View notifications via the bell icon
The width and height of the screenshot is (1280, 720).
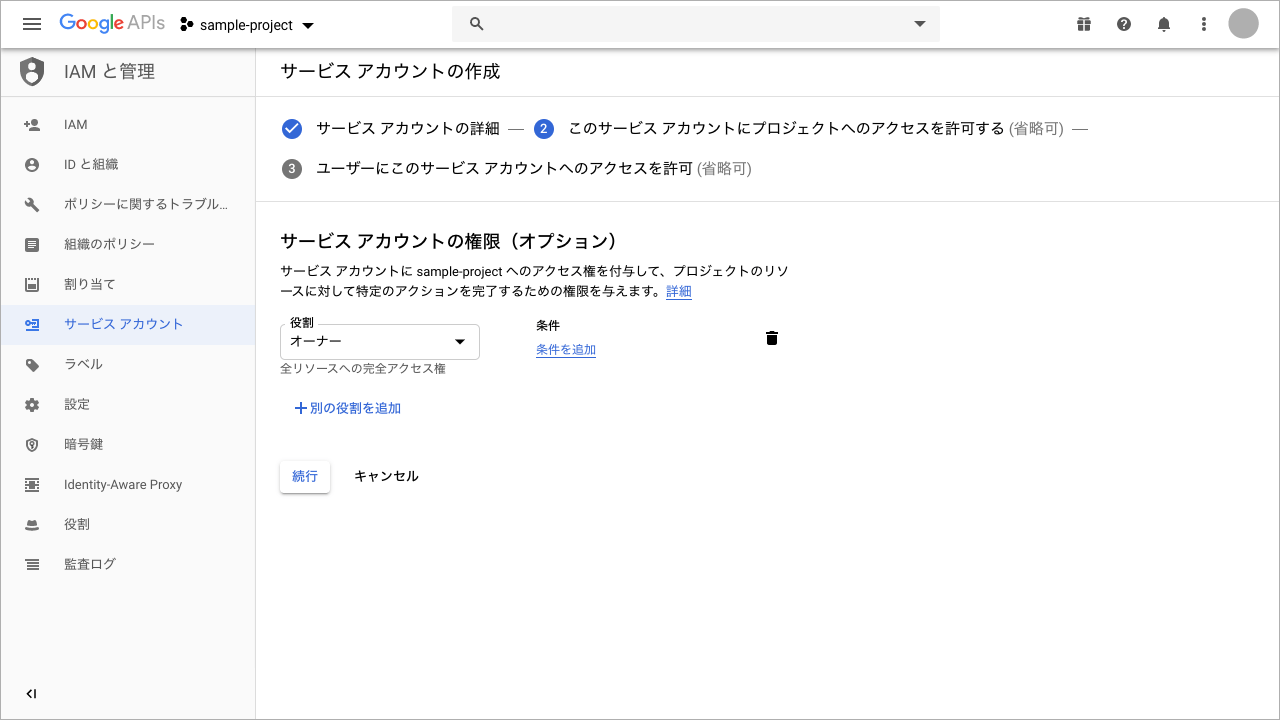(1164, 23)
